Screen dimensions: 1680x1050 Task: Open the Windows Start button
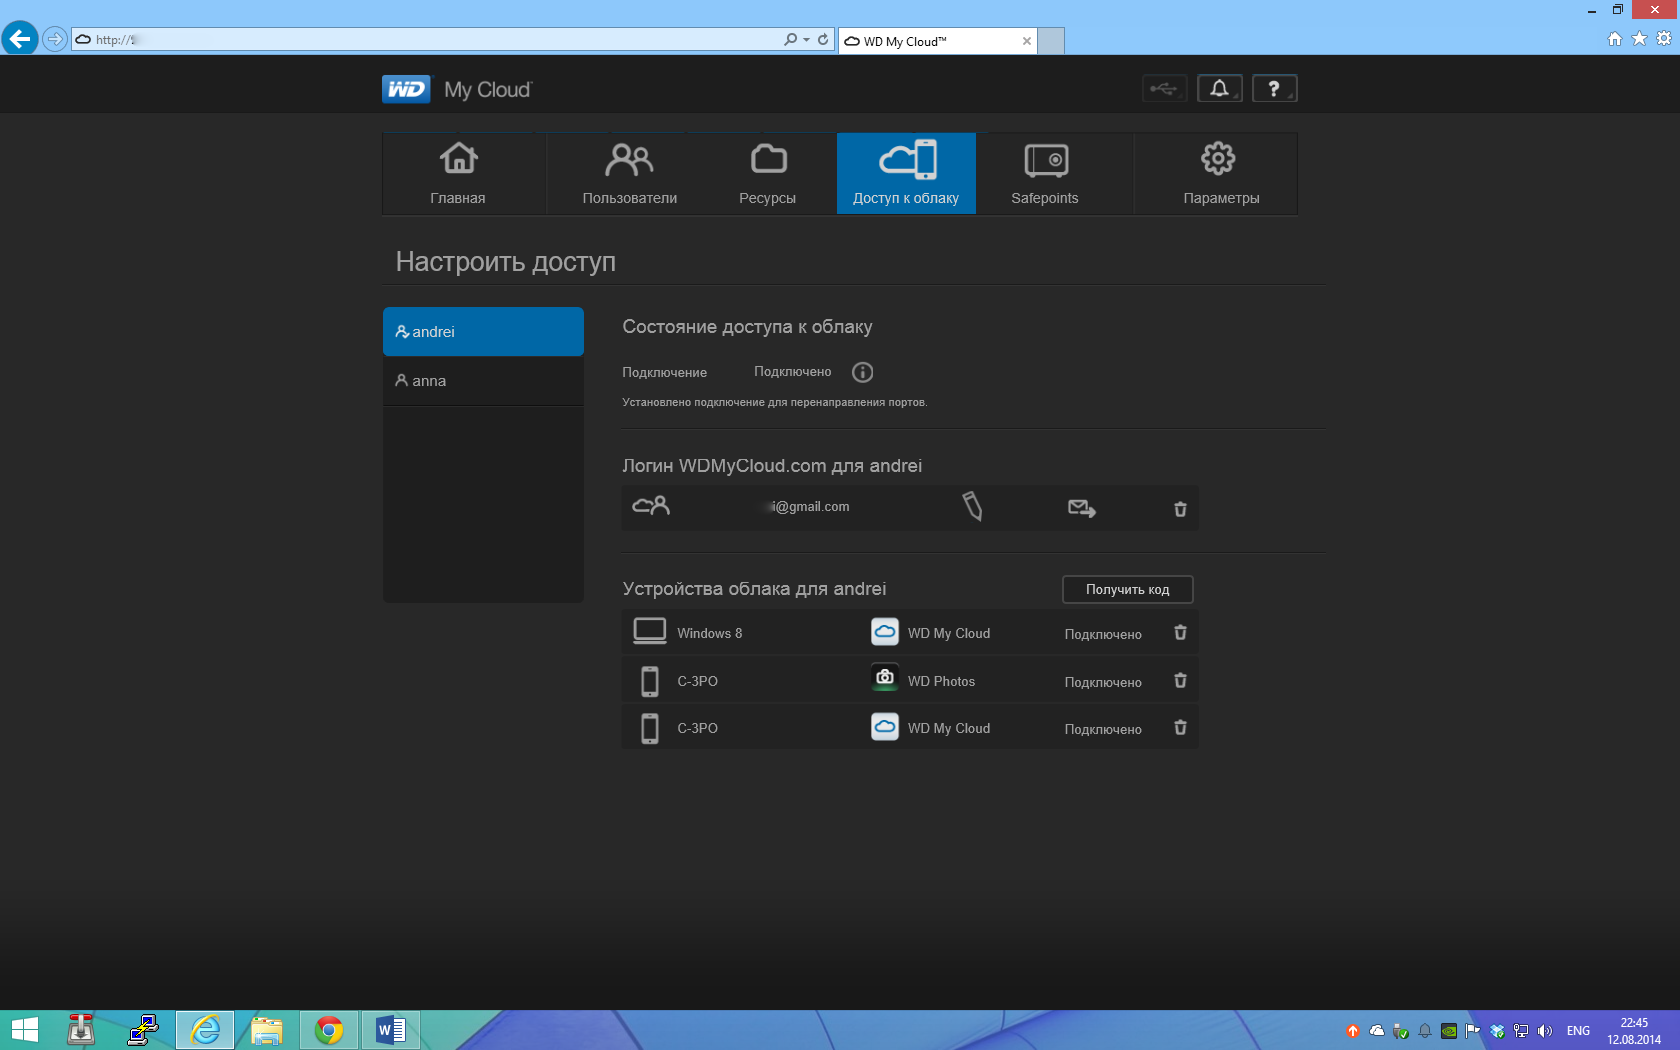(x=24, y=1030)
